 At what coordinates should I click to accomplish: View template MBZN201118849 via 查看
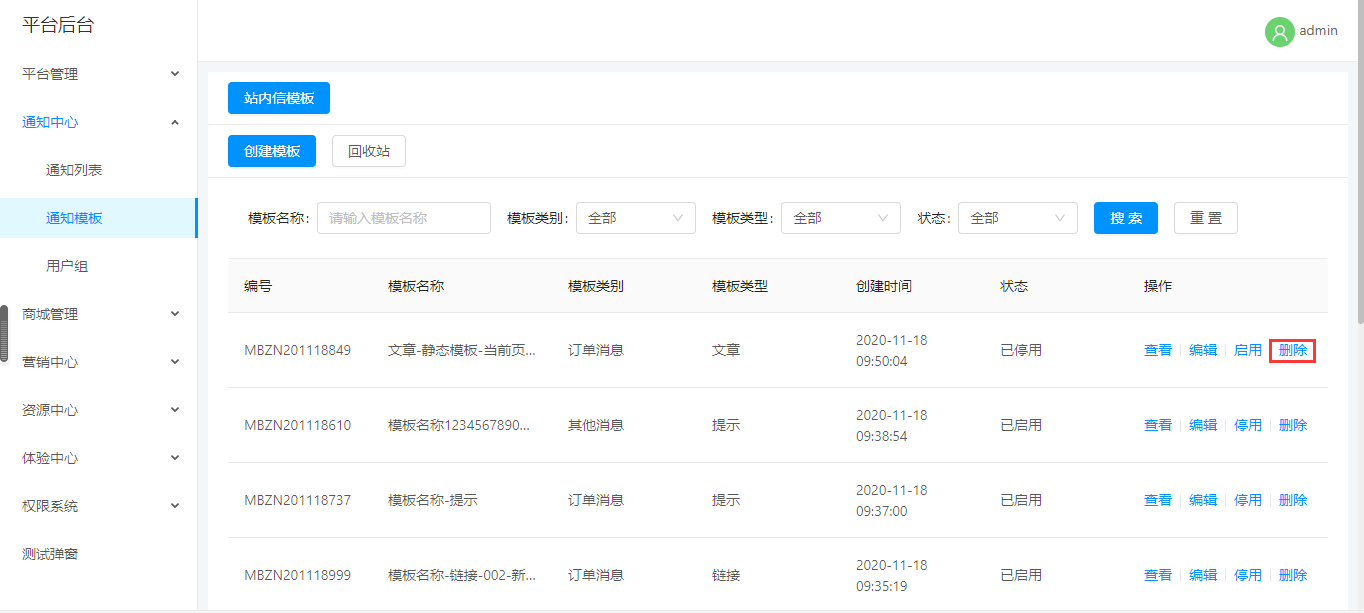(1158, 350)
